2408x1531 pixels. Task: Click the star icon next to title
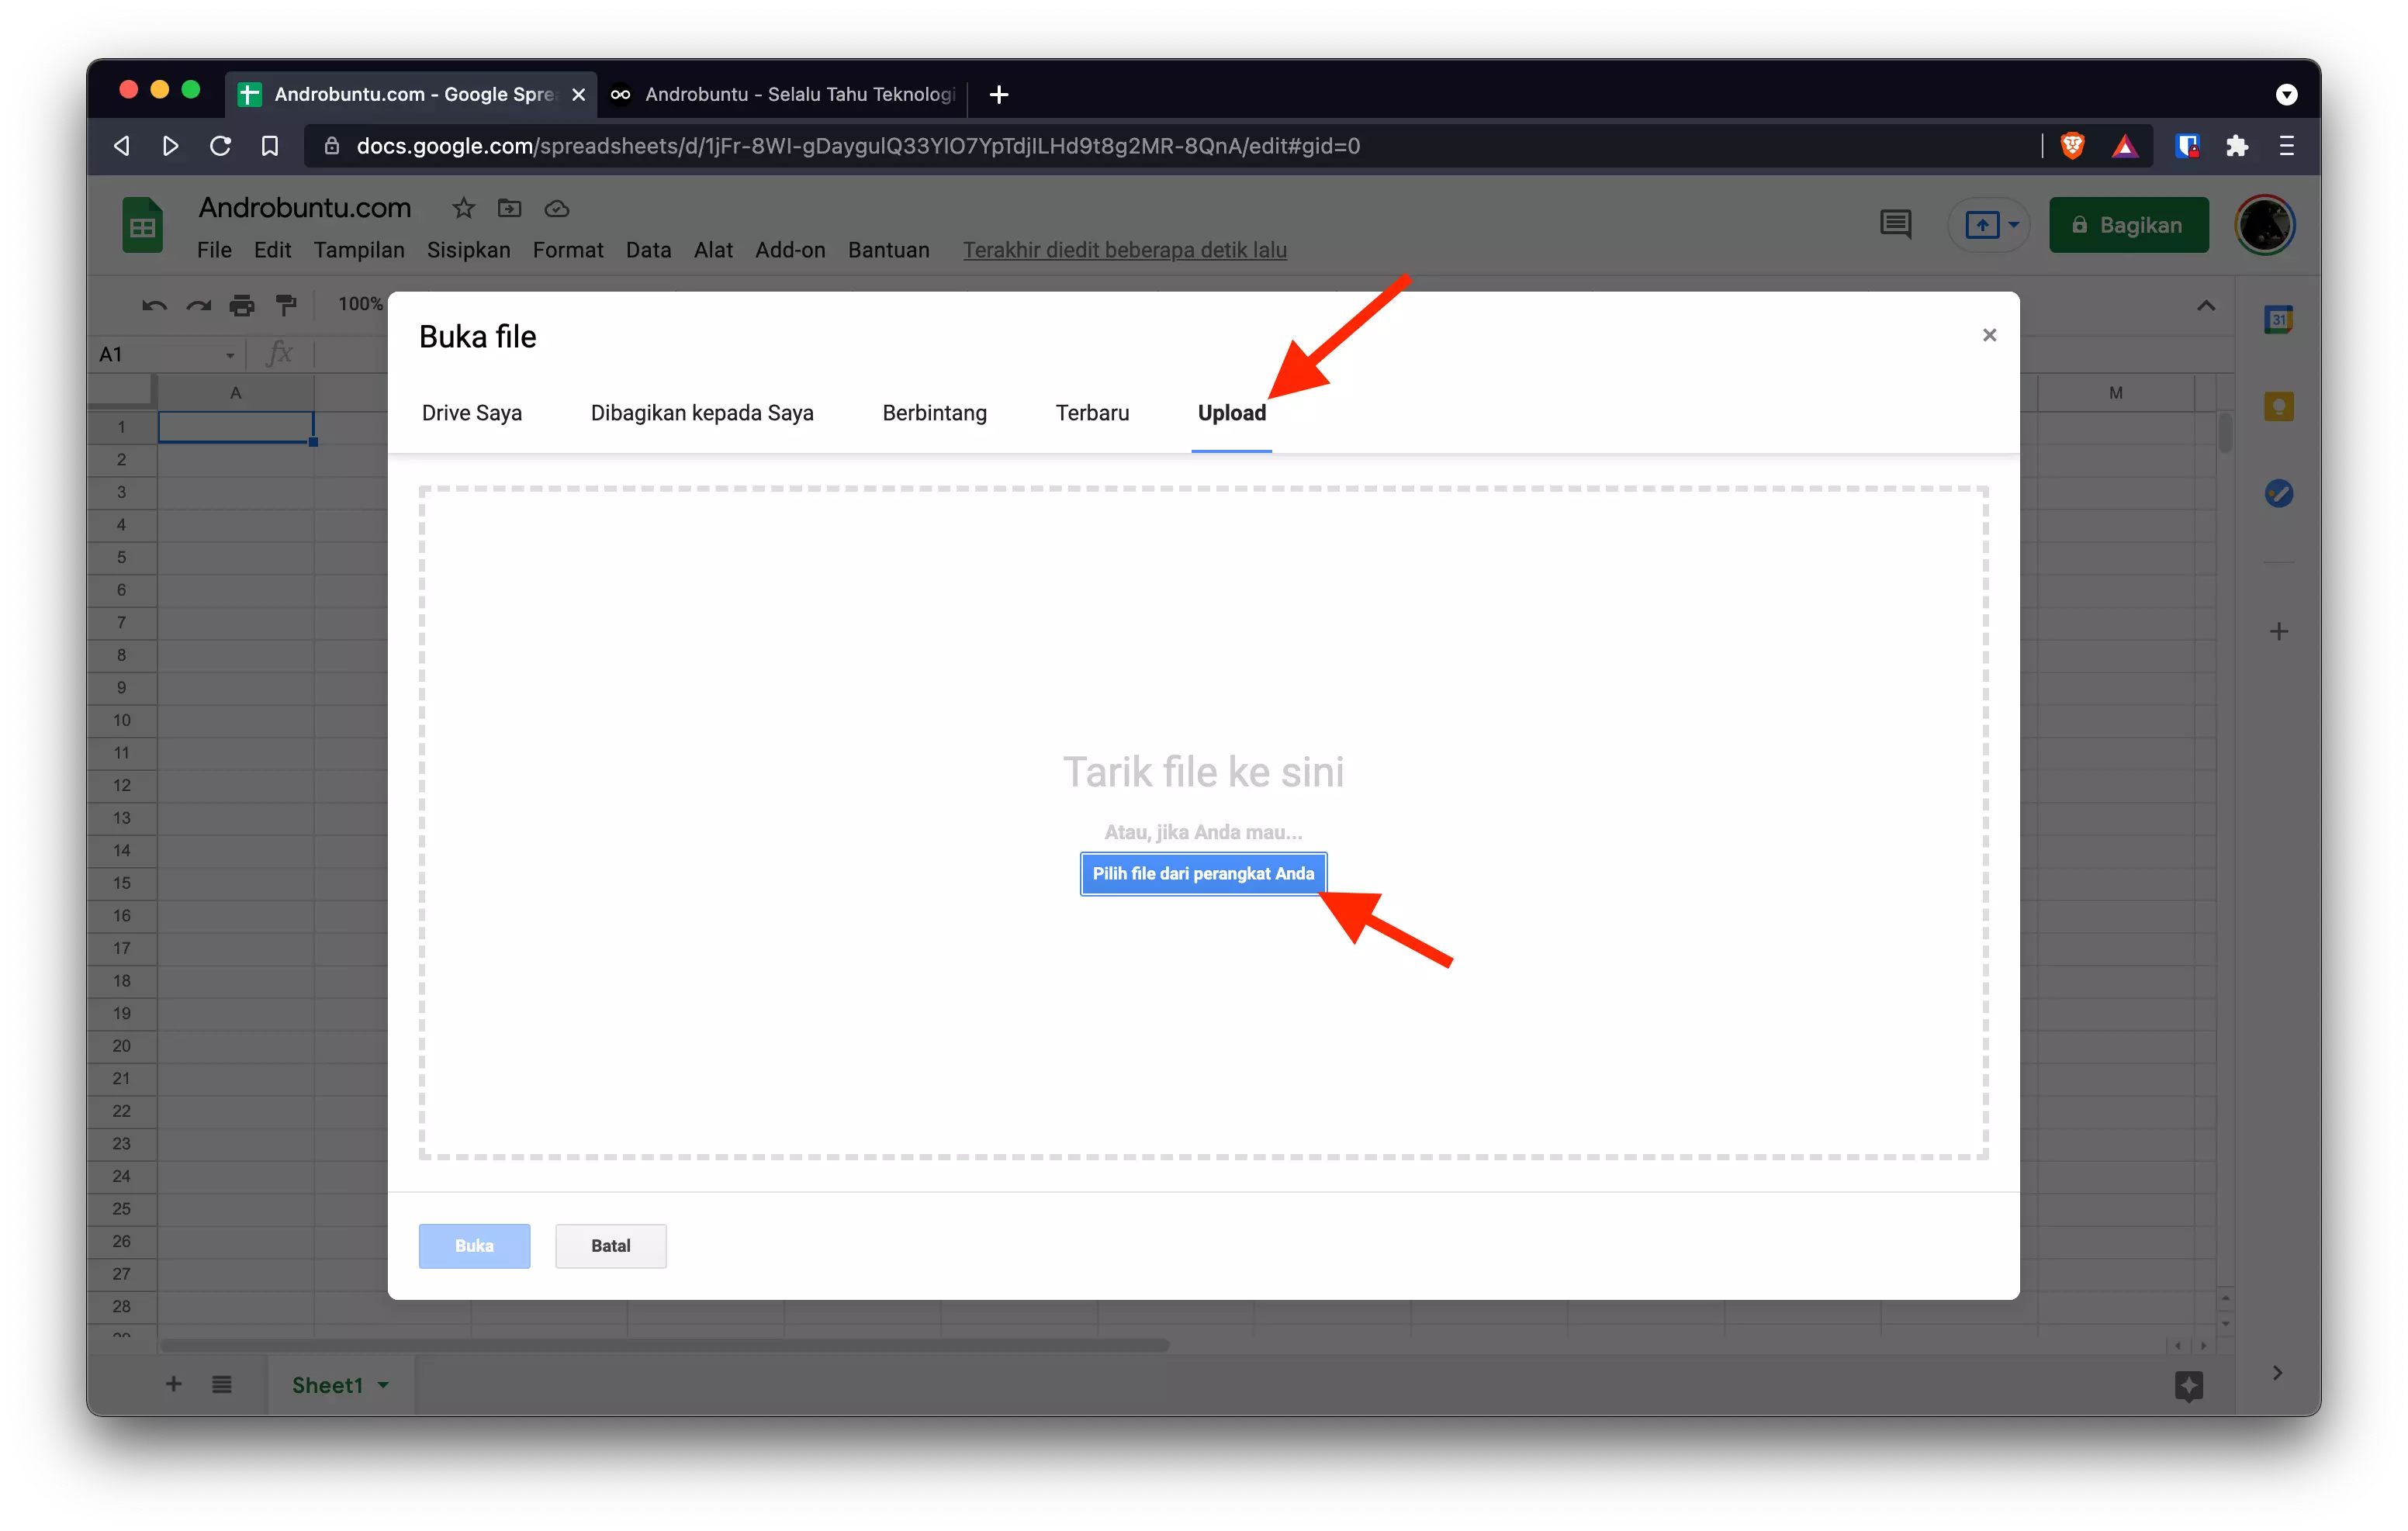pyautogui.click(x=463, y=208)
